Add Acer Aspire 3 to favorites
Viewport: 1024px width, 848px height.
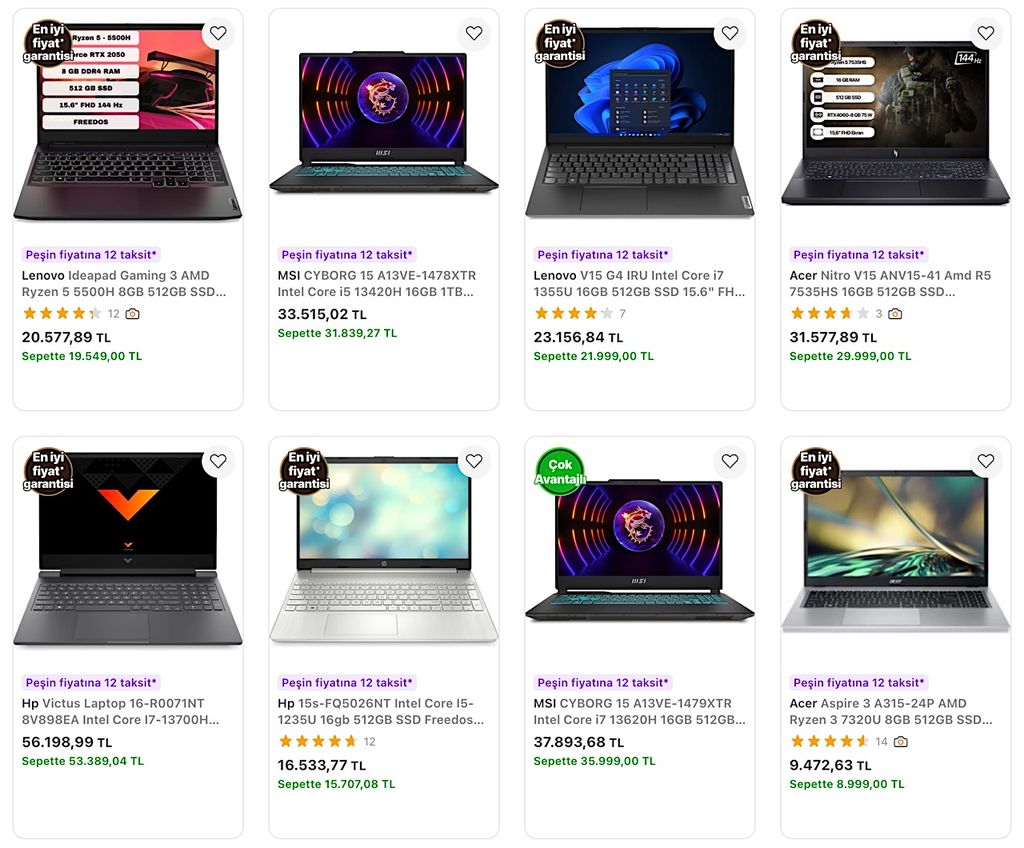[x=986, y=461]
